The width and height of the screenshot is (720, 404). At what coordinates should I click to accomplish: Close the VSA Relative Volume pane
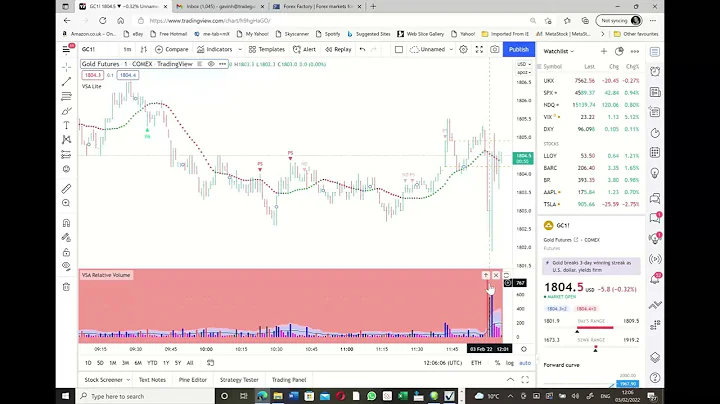496,275
